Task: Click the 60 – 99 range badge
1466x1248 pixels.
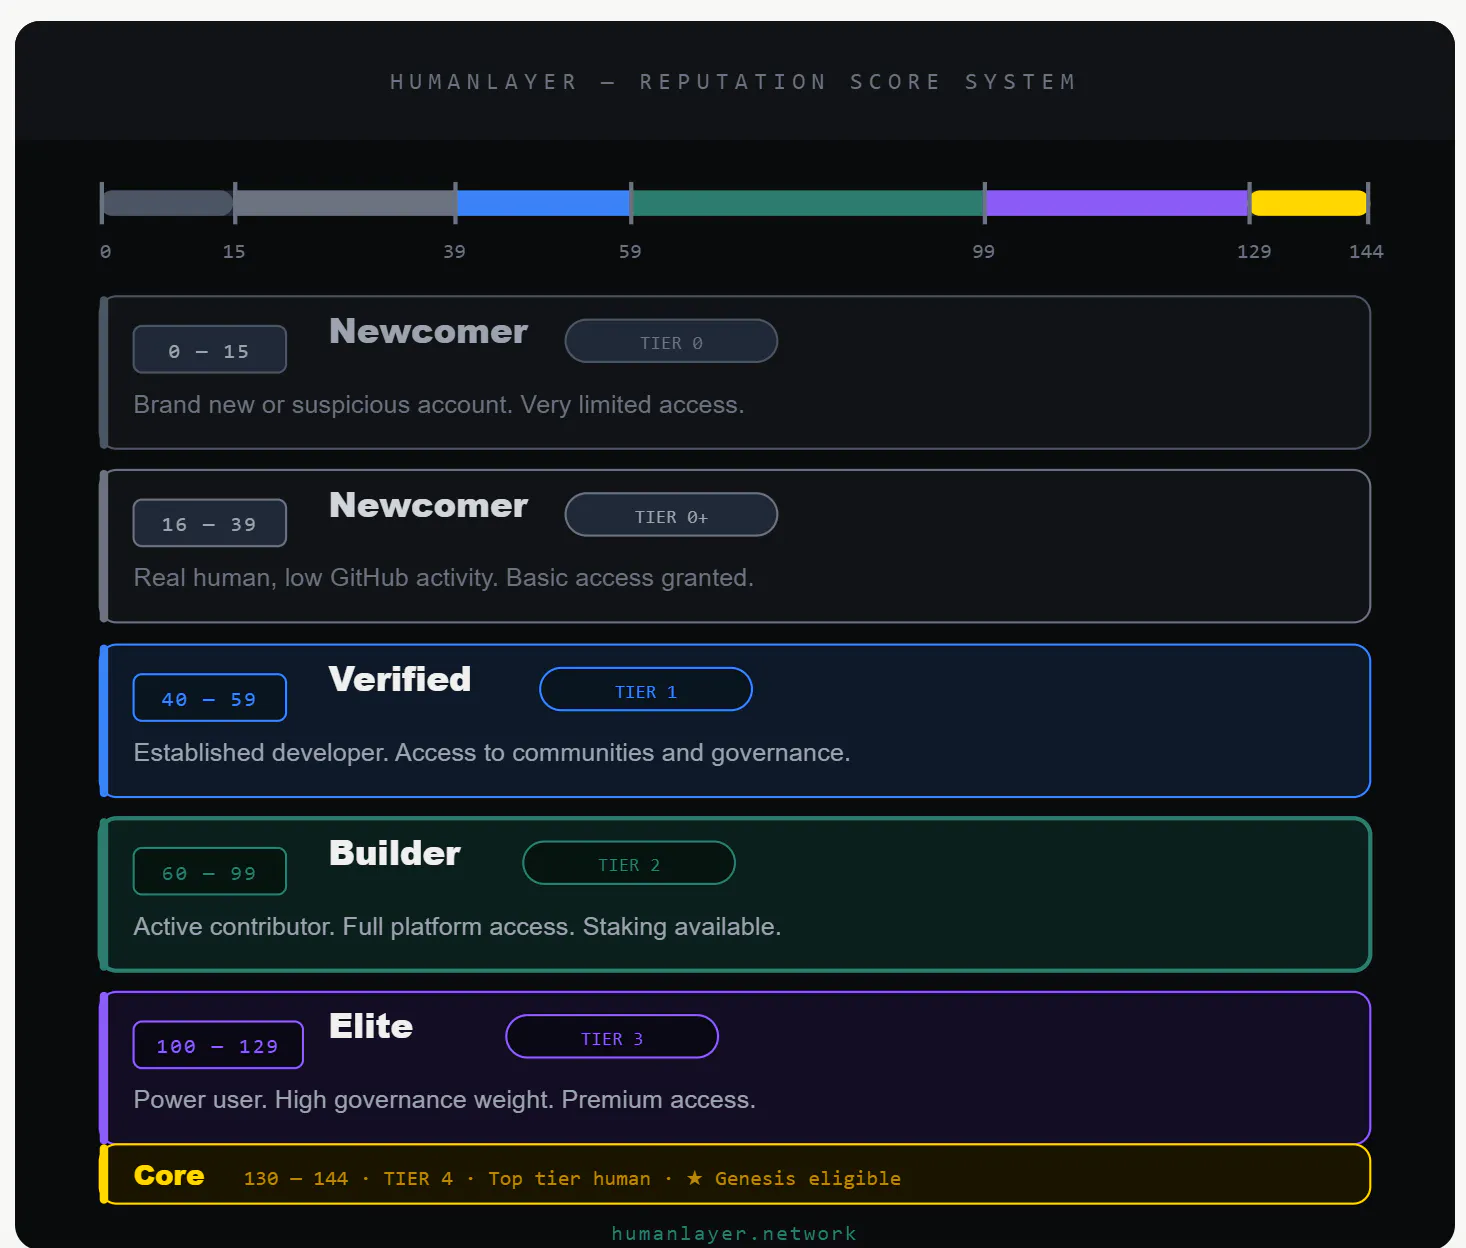Action: pyautogui.click(x=210, y=872)
